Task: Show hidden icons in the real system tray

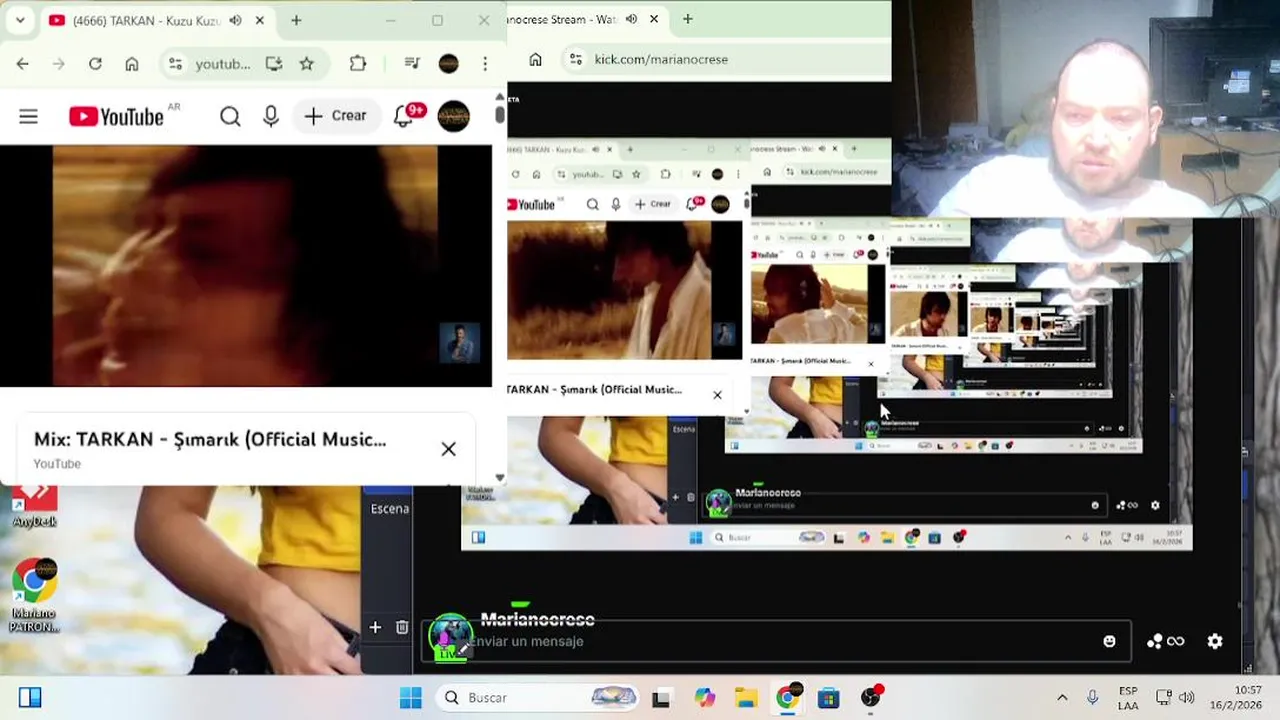Action: point(1062,697)
